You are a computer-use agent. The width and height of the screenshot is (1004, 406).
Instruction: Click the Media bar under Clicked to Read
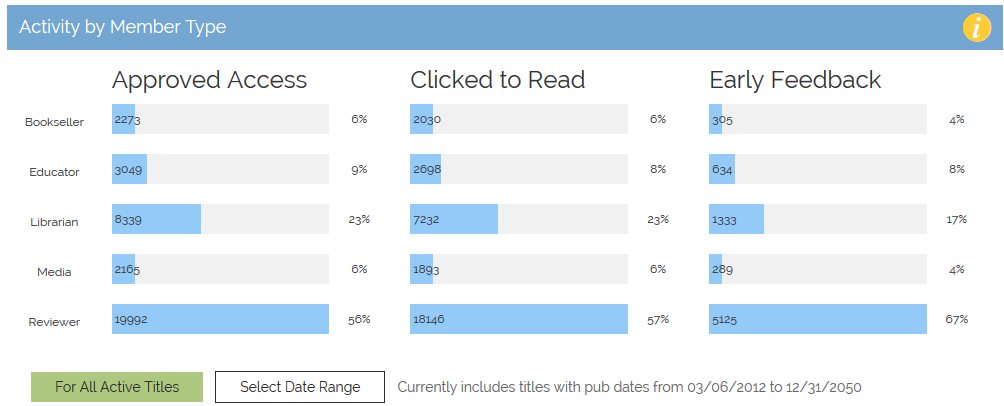(421, 269)
